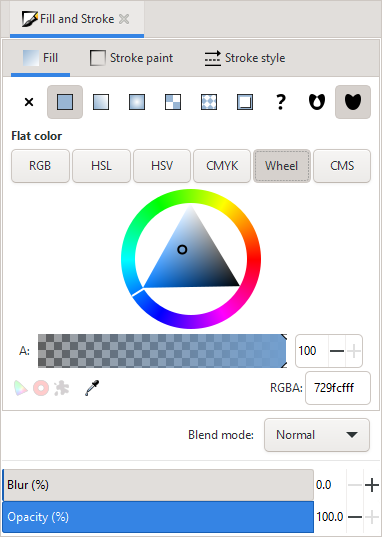Screen dimensions: 382x537
Task: Click the color managed triangle icon
Action: coord(21,388)
